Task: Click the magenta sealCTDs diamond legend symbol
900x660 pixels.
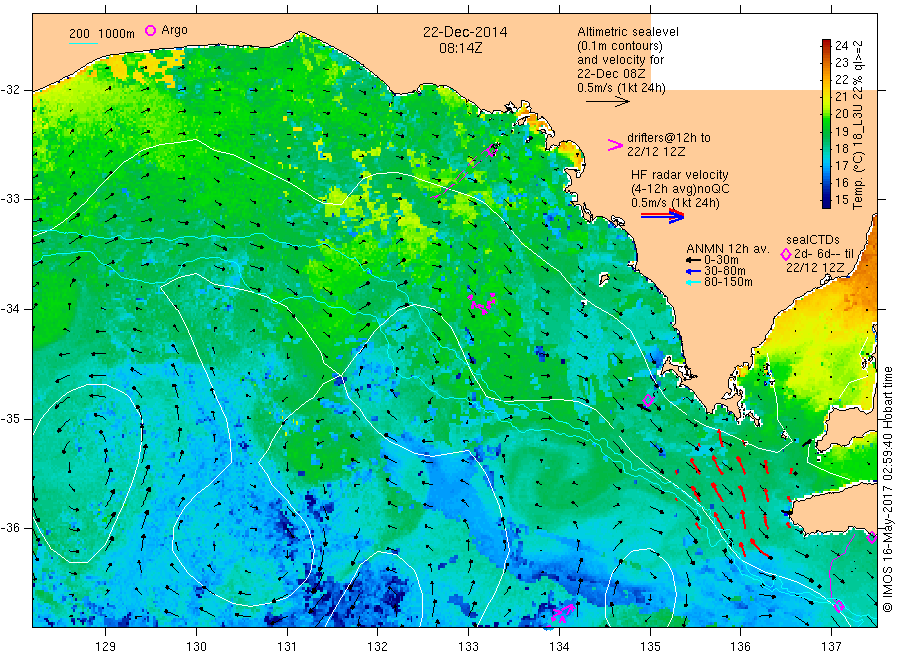Action: click(786, 254)
